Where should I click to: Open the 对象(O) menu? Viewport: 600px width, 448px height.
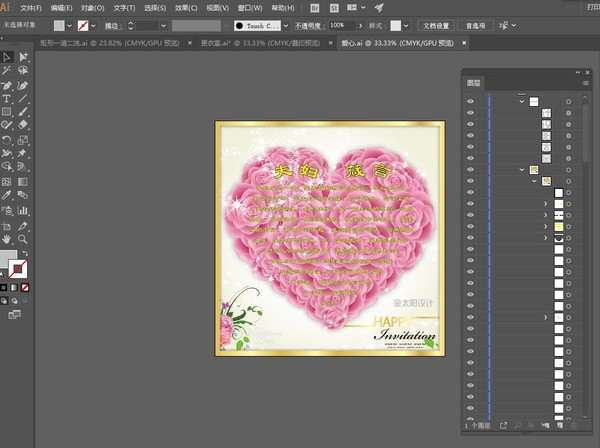pyautogui.click(x=92, y=8)
